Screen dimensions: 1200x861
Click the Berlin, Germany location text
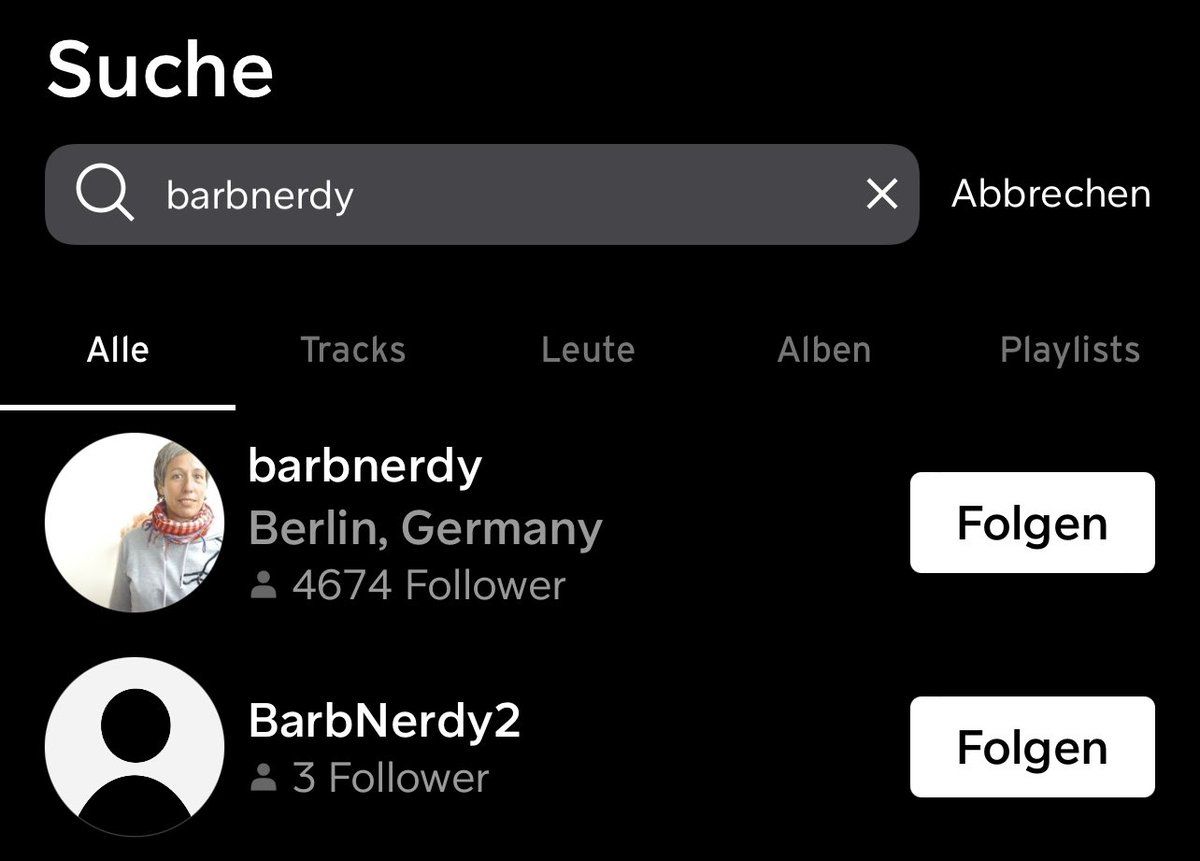(x=425, y=528)
